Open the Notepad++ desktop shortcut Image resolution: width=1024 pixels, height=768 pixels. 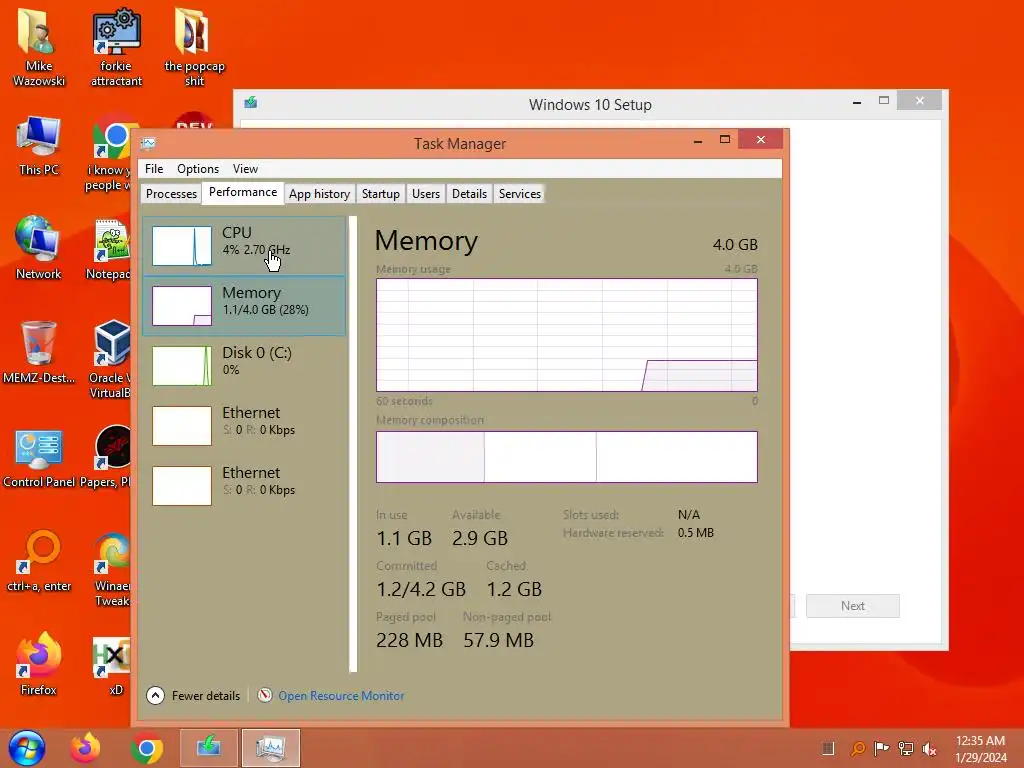(110, 249)
